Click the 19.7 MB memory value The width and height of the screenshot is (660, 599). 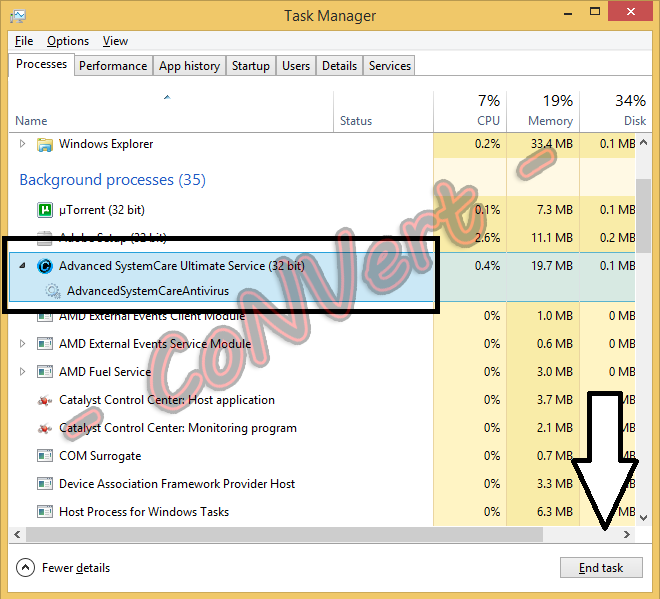point(552,266)
